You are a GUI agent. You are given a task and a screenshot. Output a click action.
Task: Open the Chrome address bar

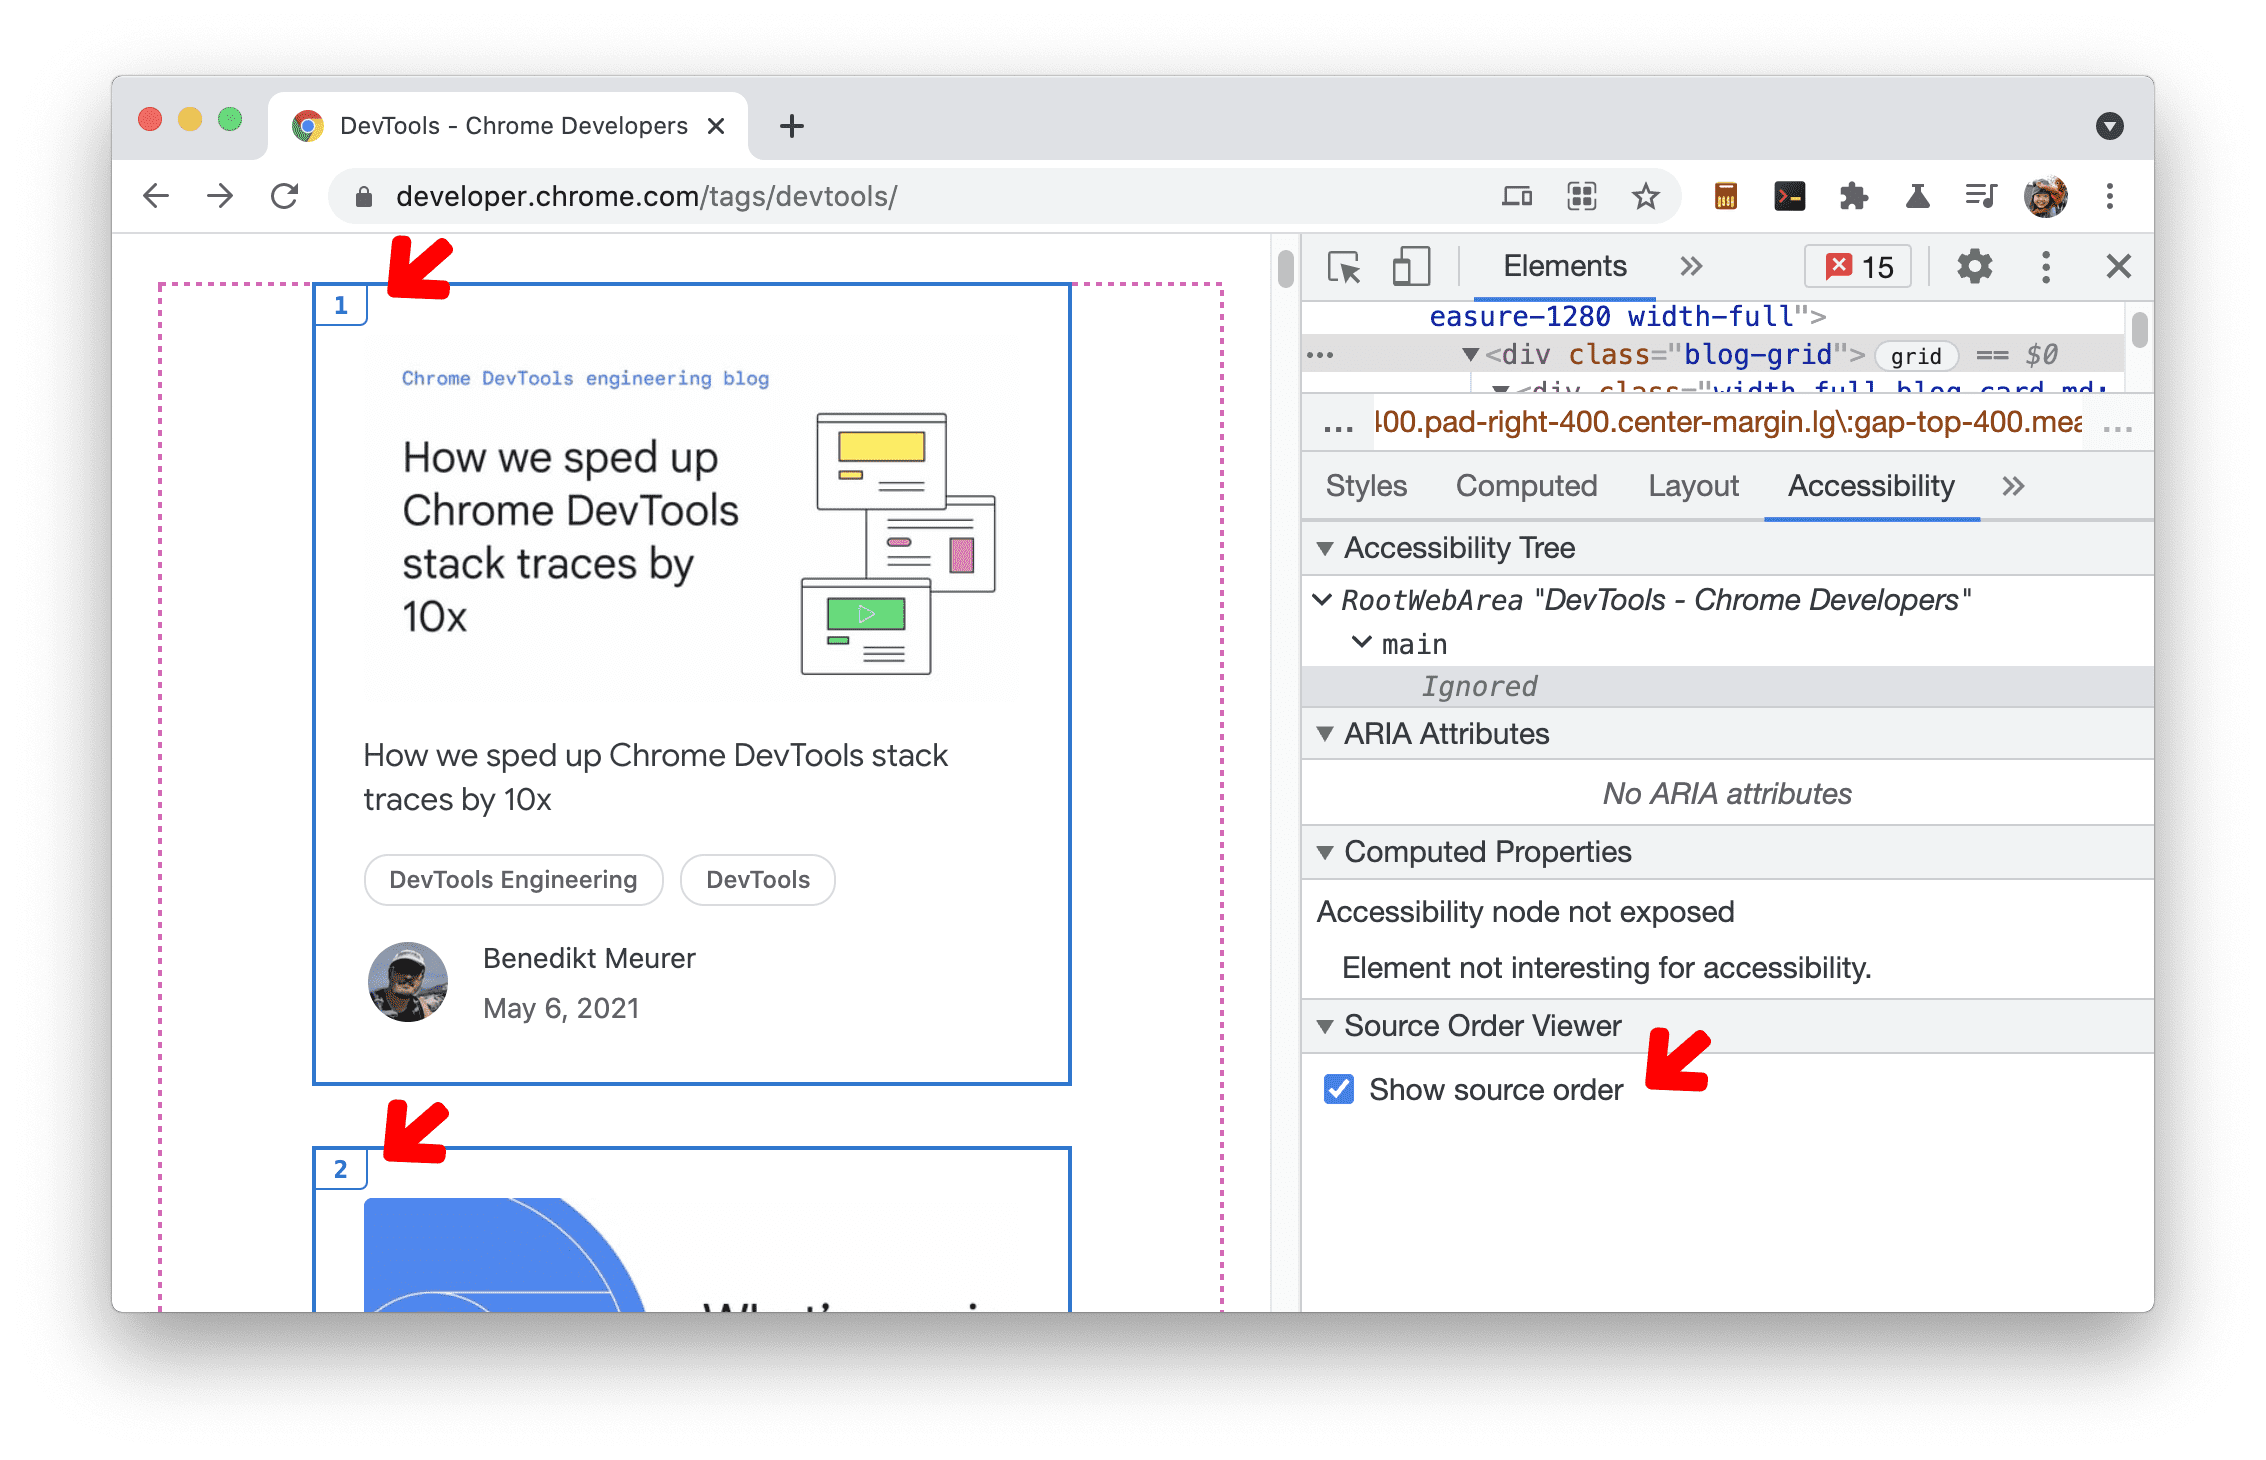pos(743,197)
